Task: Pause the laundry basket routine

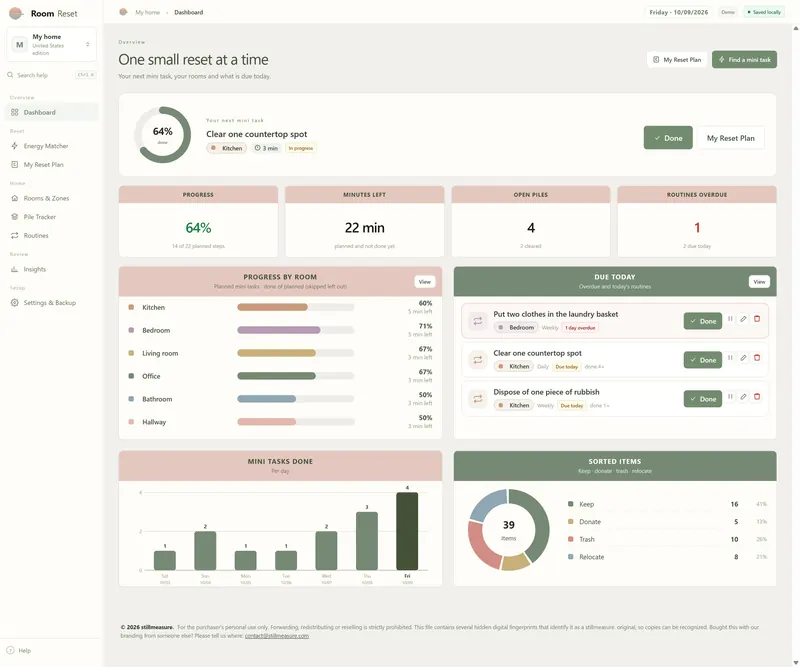Action: coord(730,319)
